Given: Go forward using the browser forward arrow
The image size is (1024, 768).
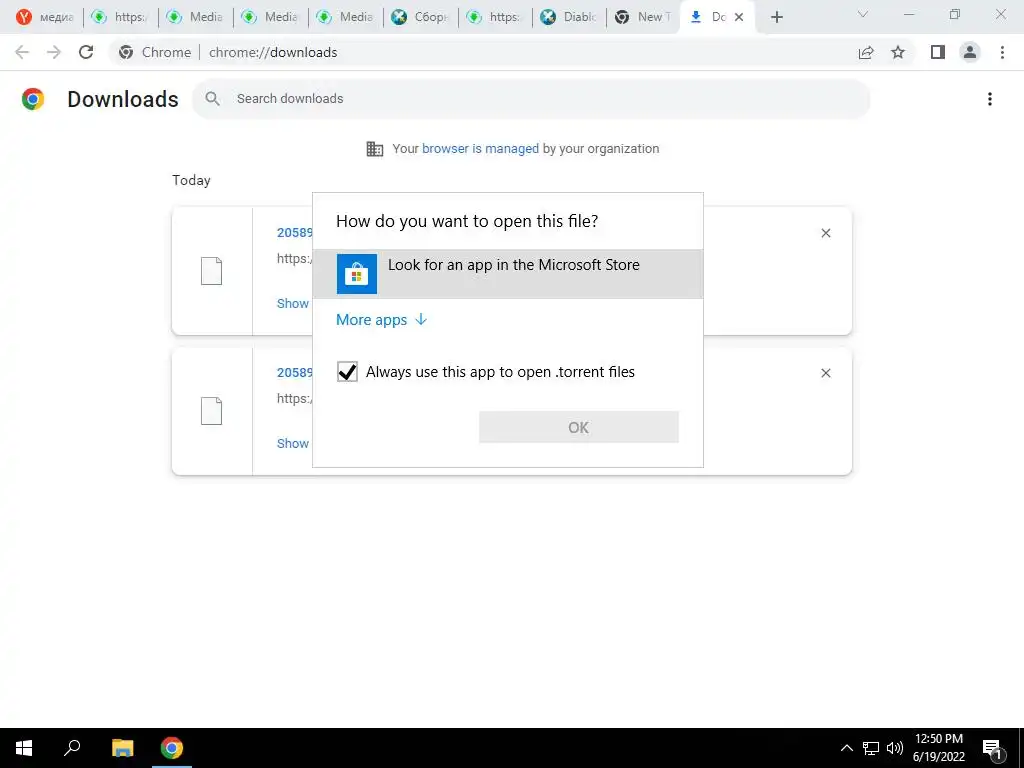Looking at the screenshot, I should click(x=54, y=52).
